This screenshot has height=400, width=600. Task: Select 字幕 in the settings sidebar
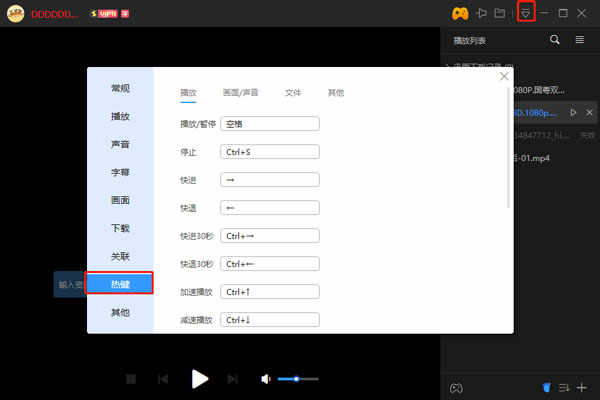coord(120,172)
